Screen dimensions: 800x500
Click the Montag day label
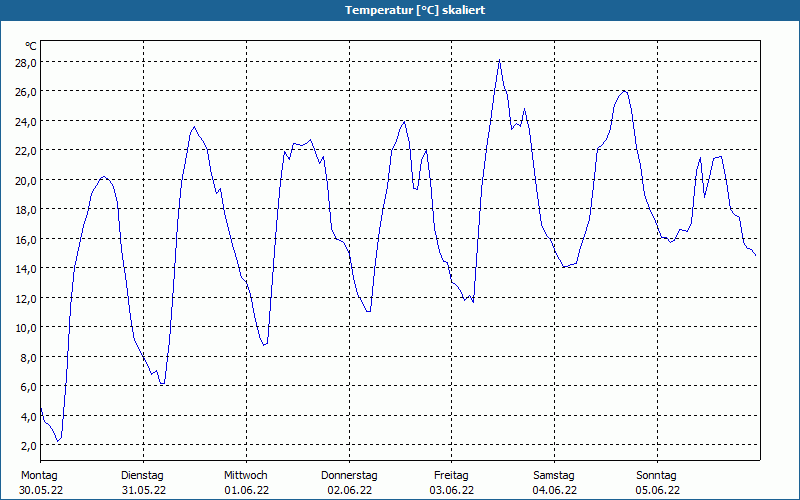tap(39, 476)
